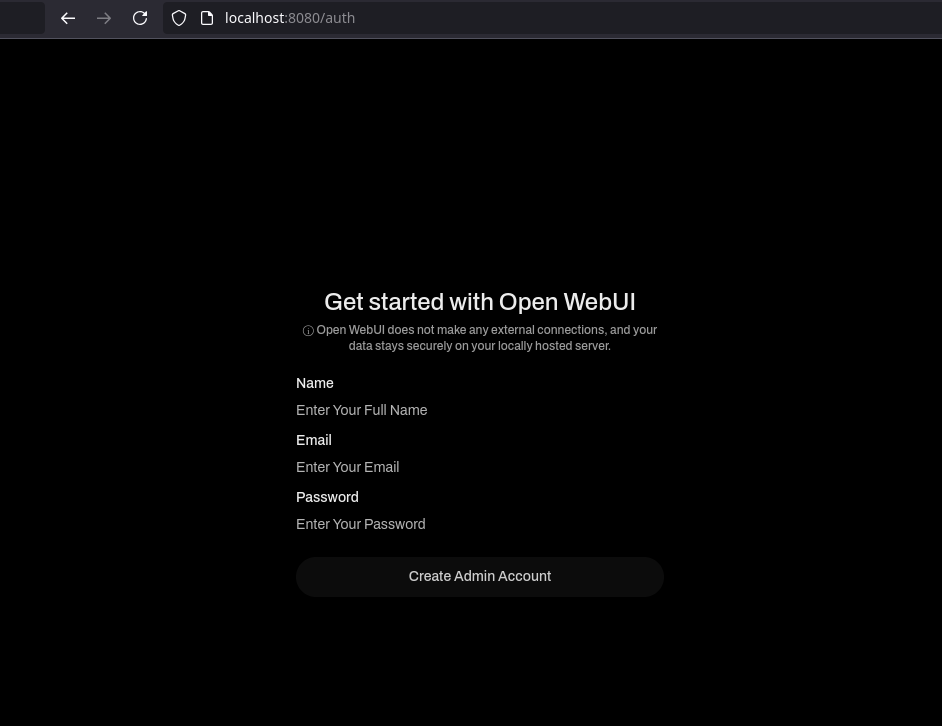
Task: Go back using the browser back arrow
Action: point(68,18)
